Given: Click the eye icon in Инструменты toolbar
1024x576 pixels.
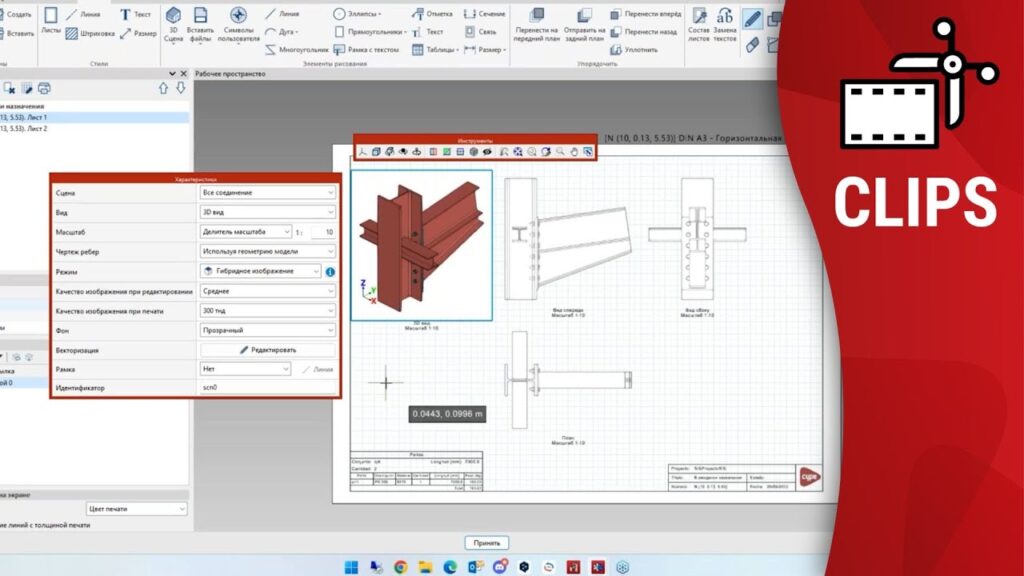Looking at the screenshot, I should click(487, 152).
